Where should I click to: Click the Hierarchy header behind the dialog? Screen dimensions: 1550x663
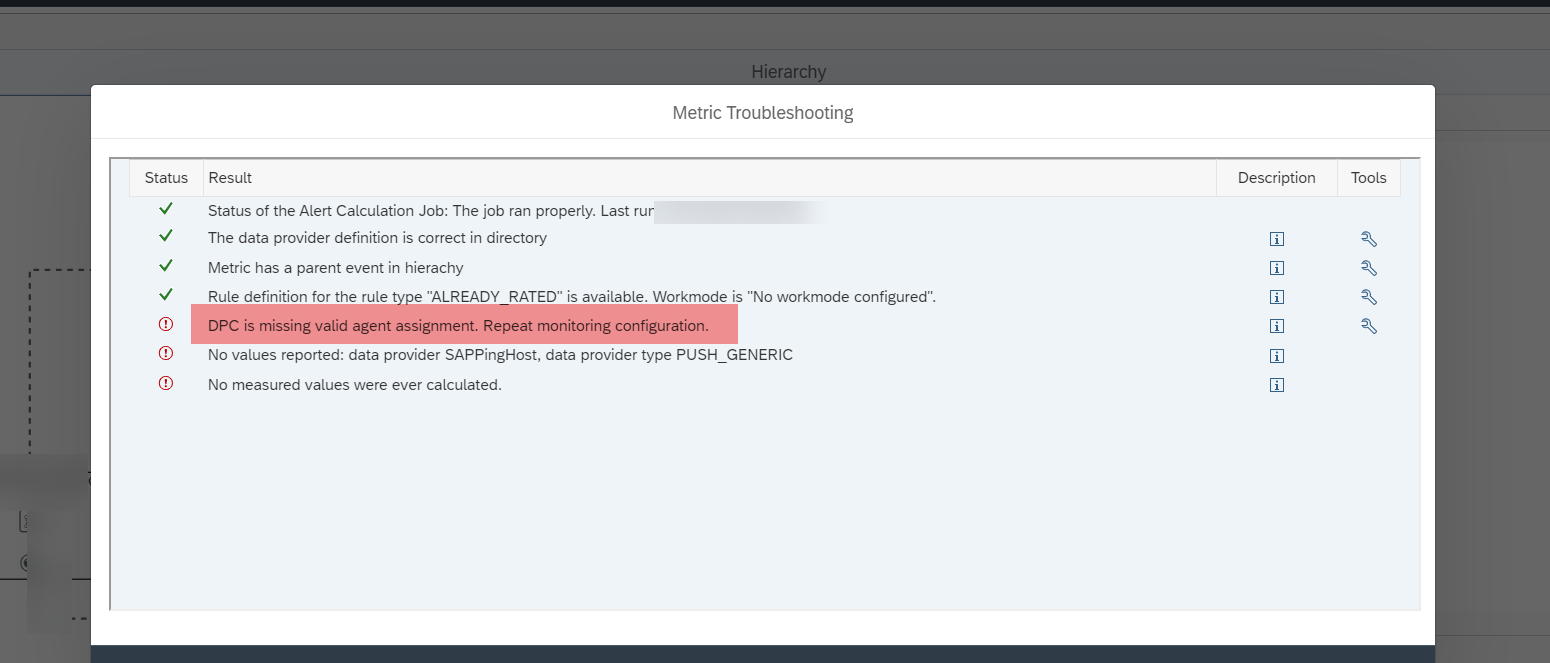(x=789, y=72)
